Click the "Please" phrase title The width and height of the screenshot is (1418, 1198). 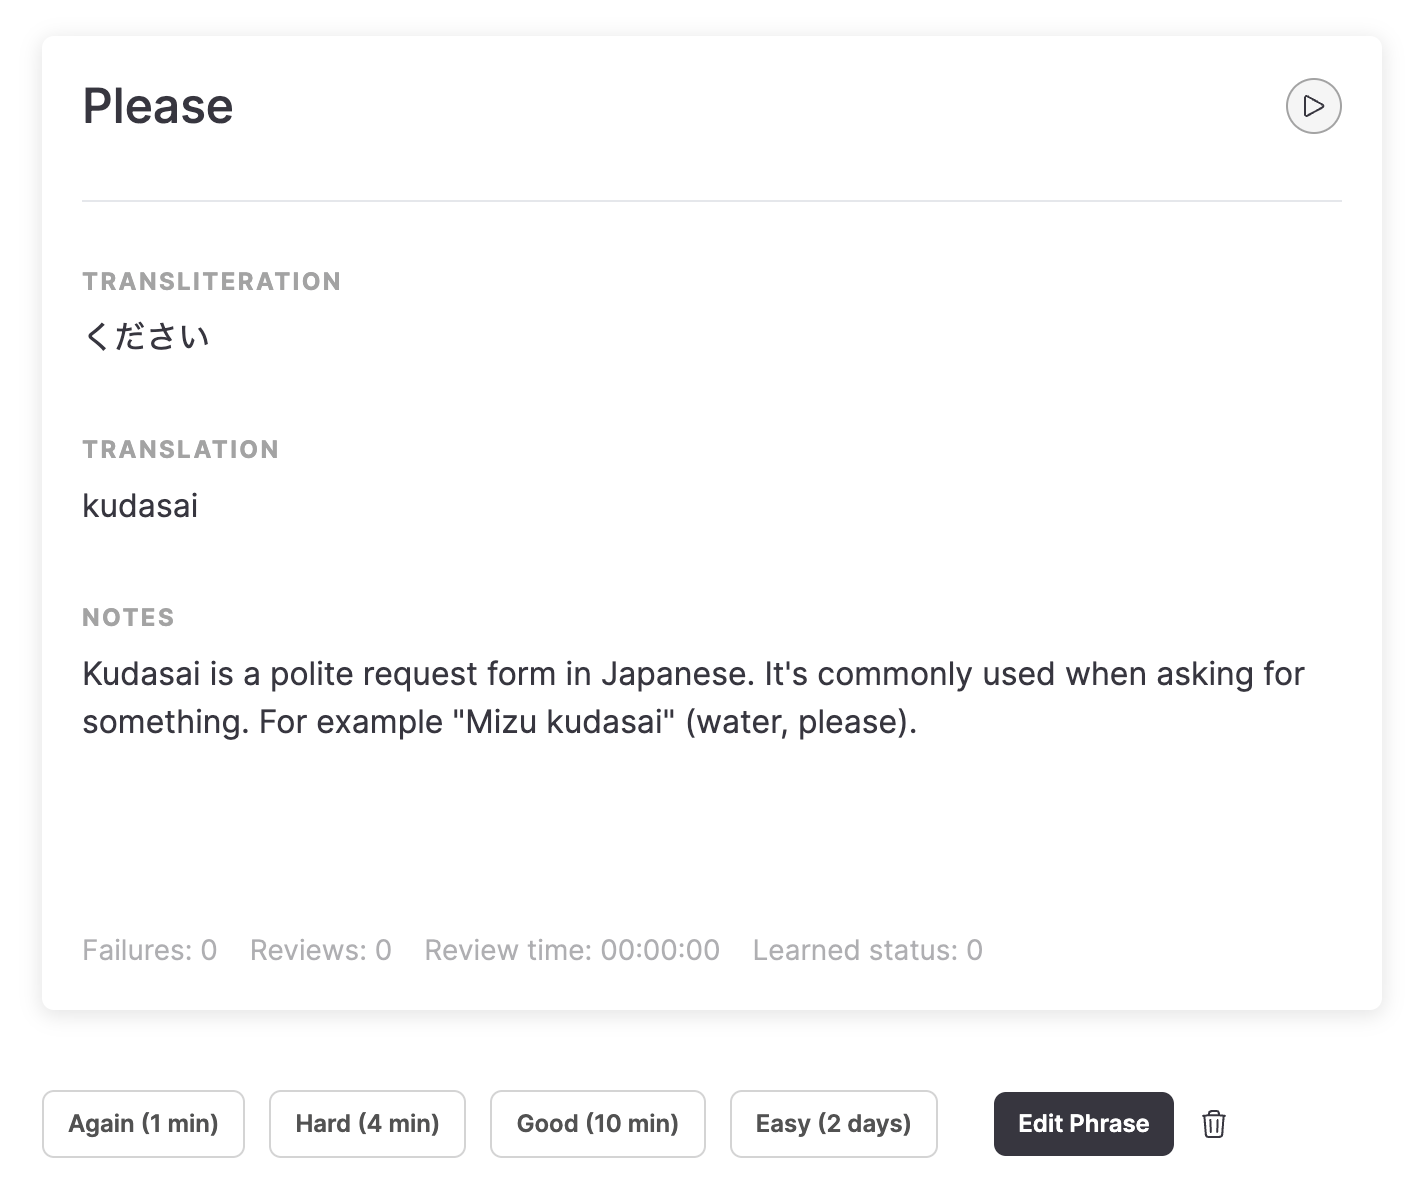click(x=158, y=106)
